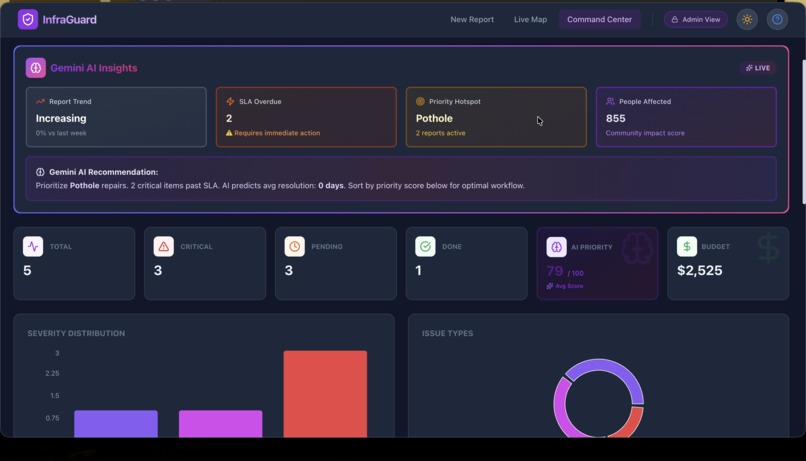806x461 pixels.
Task: Click the Admin View button
Action: coord(695,20)
